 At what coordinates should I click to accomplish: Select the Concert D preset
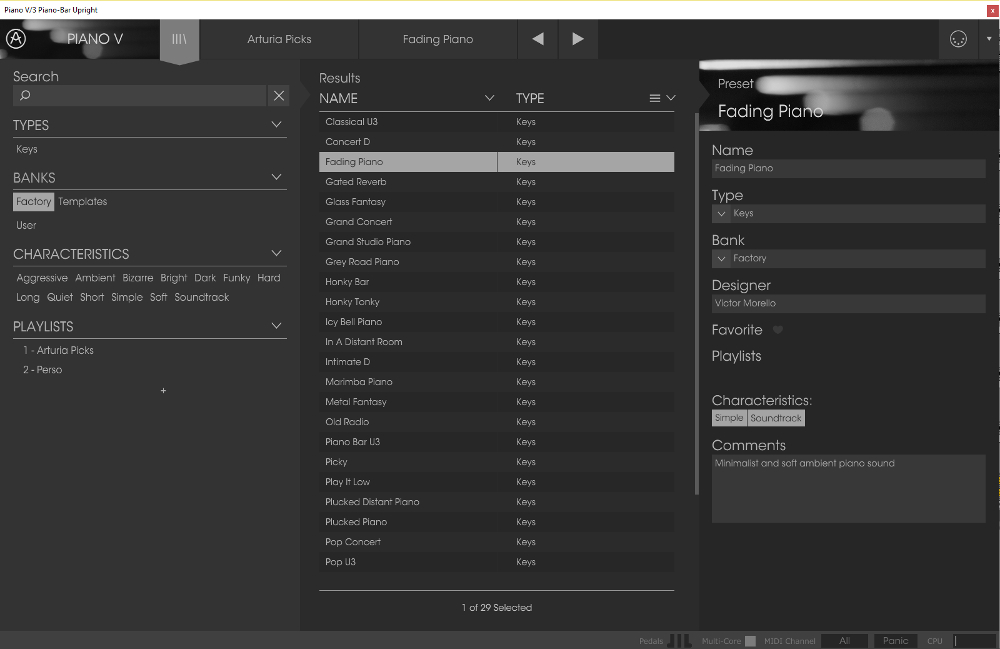pyautogui.click(x=496, y=142)
